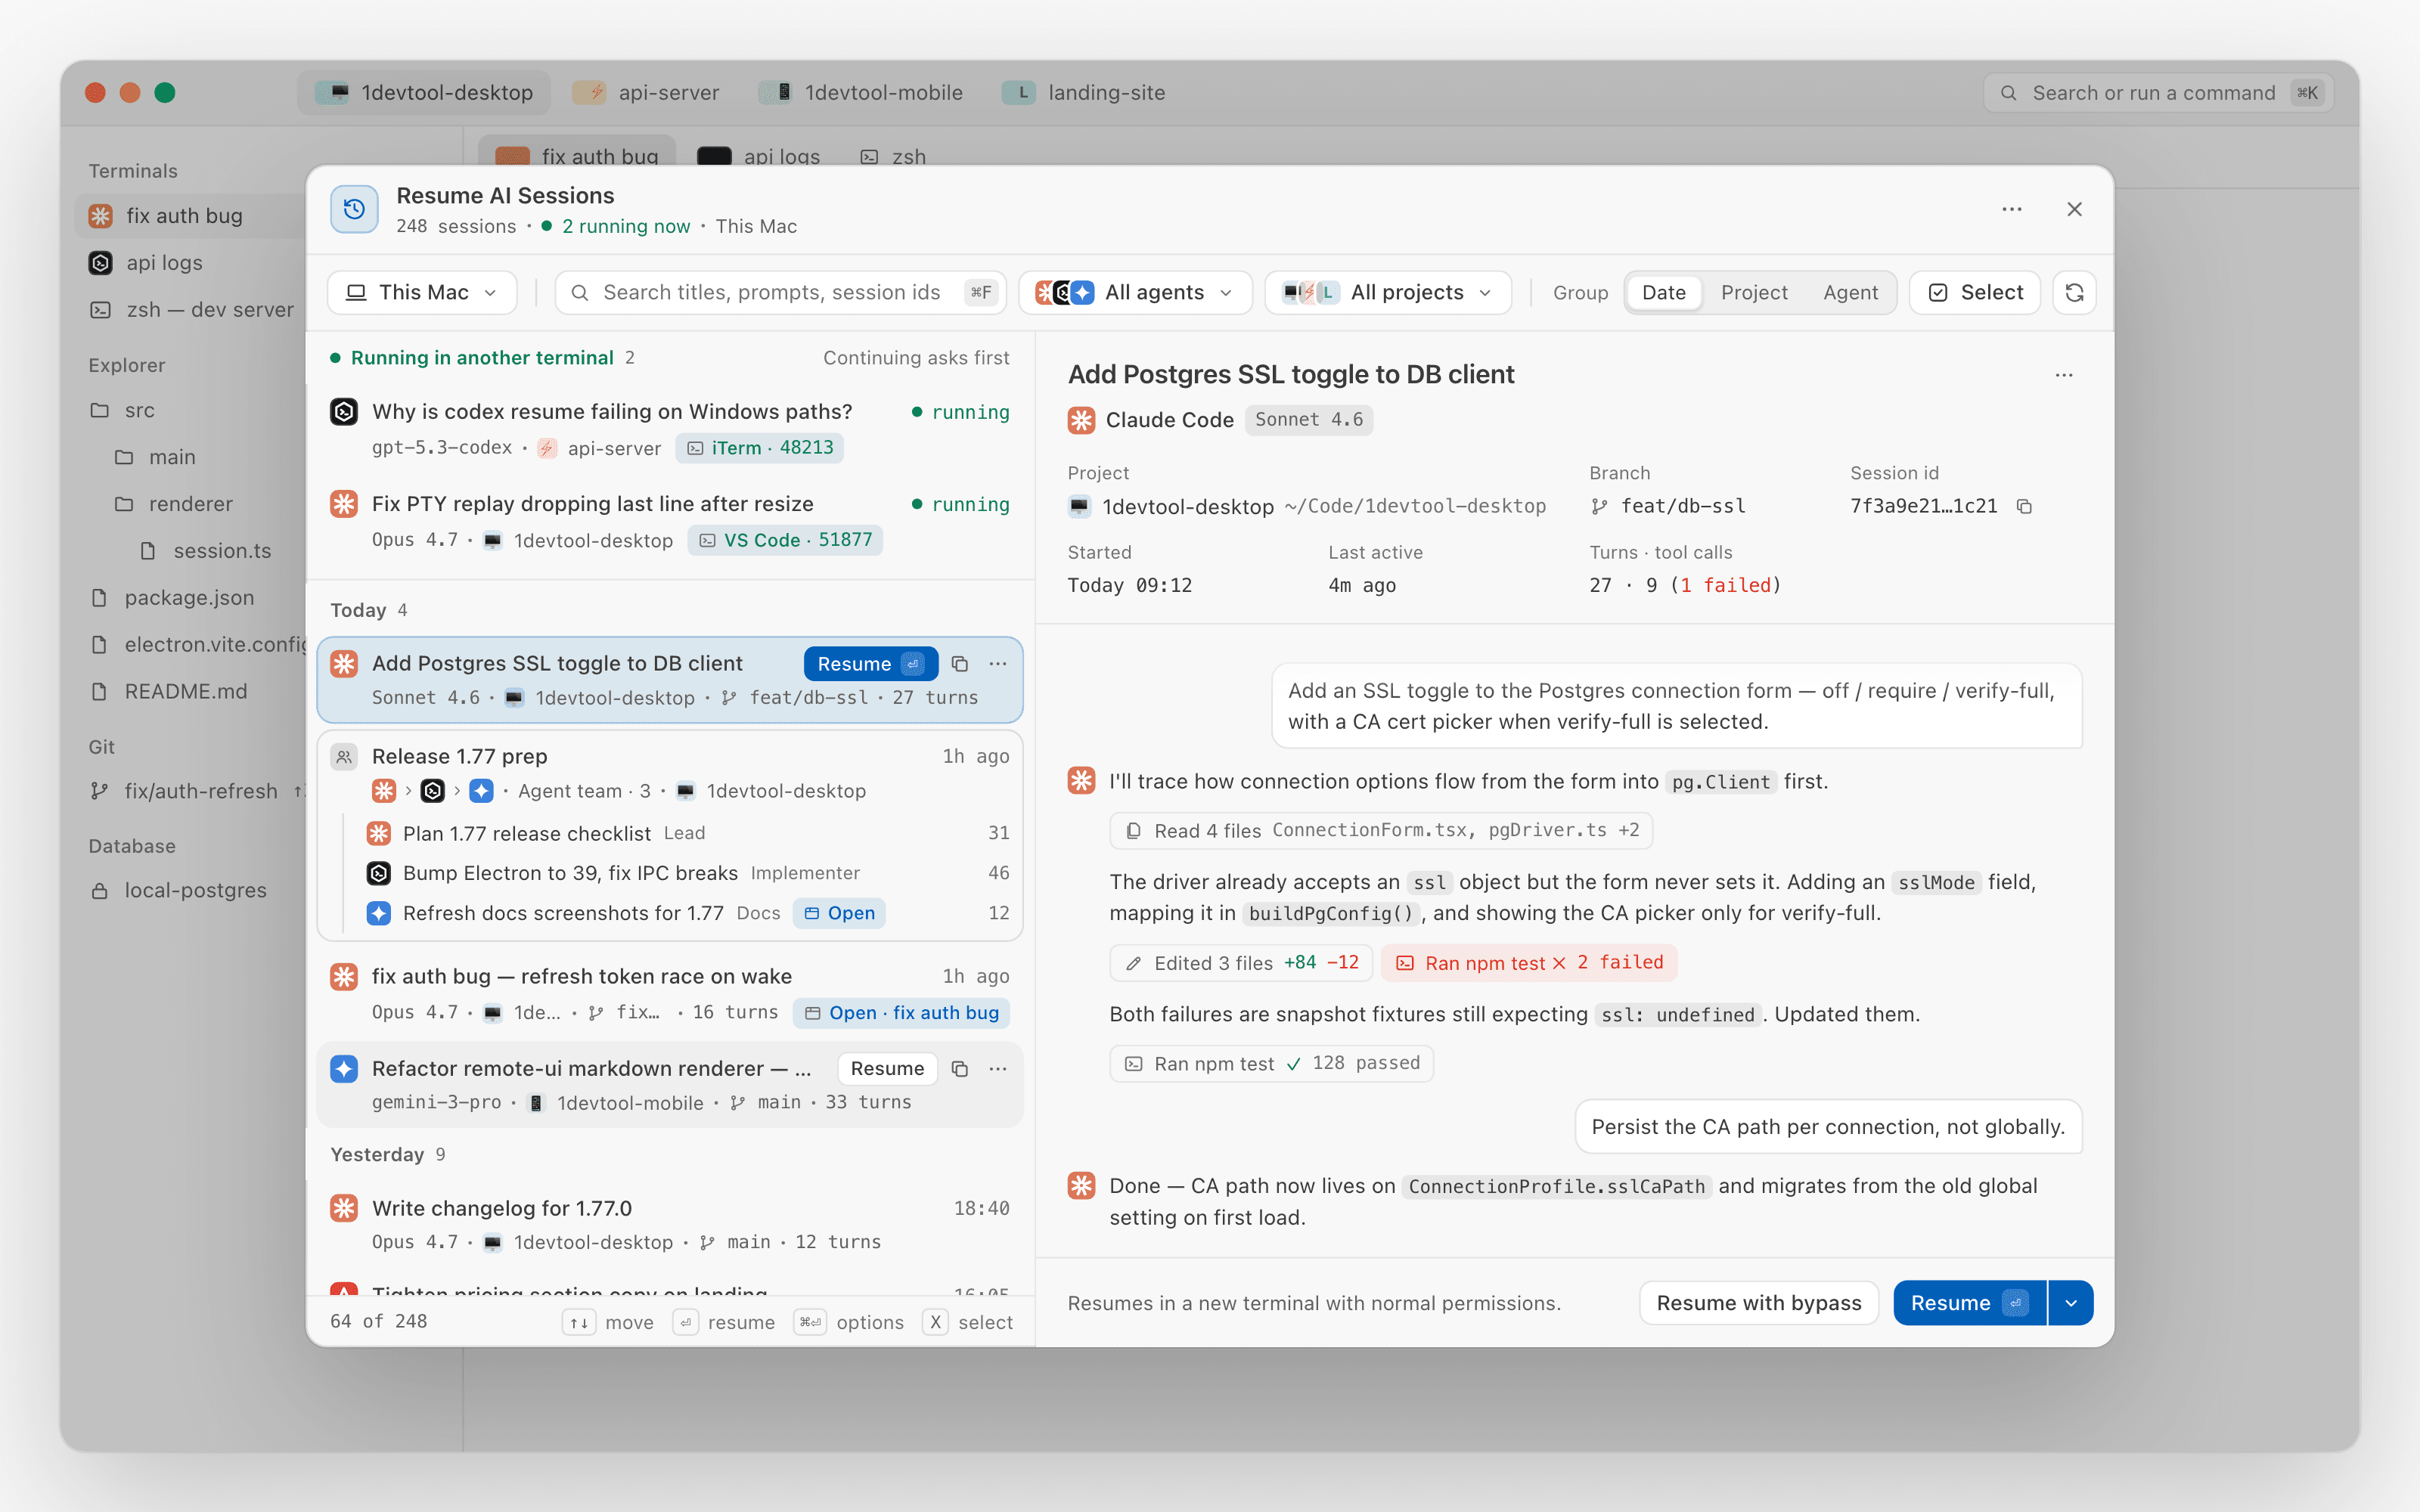The image size is (2420, 1512).
Task: Open Write changelog for 1.77.0 session
Action: (670, 1224)
